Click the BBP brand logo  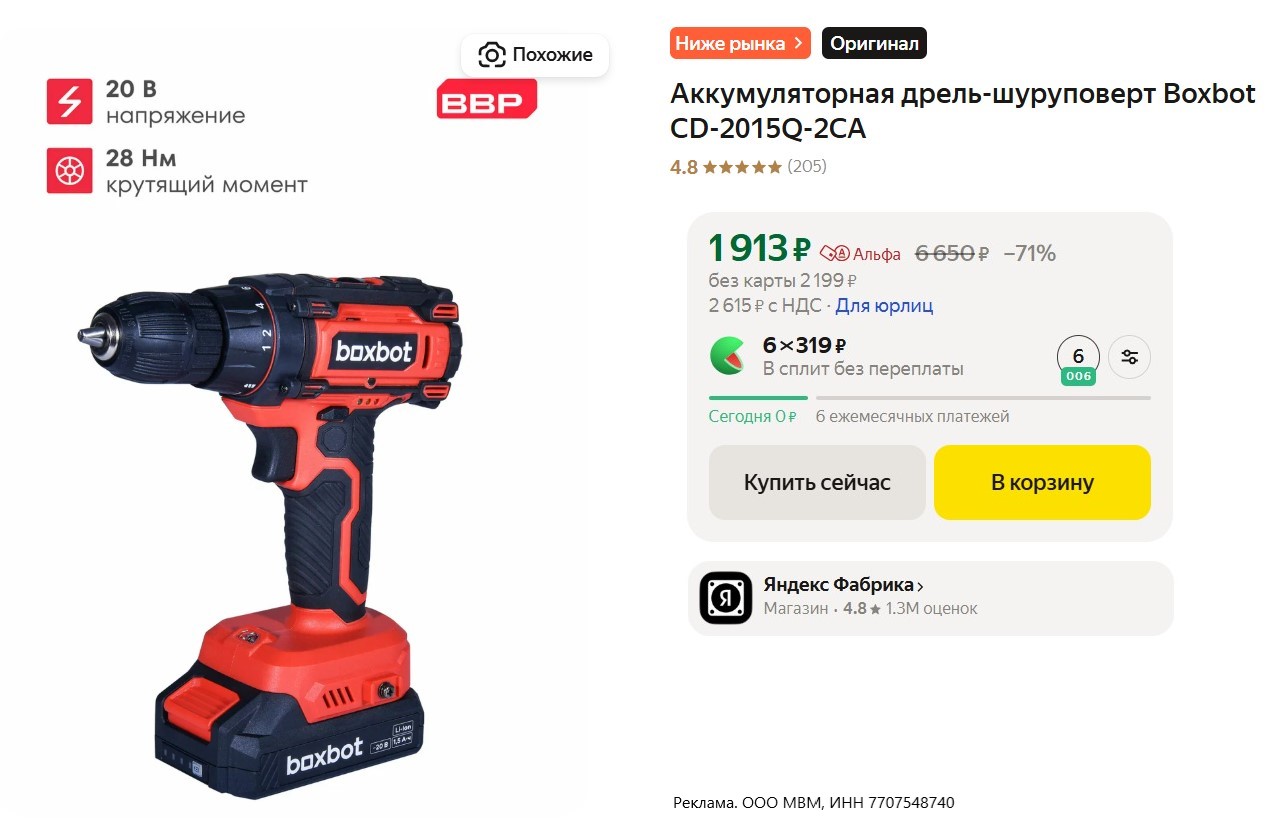(487, 100)
